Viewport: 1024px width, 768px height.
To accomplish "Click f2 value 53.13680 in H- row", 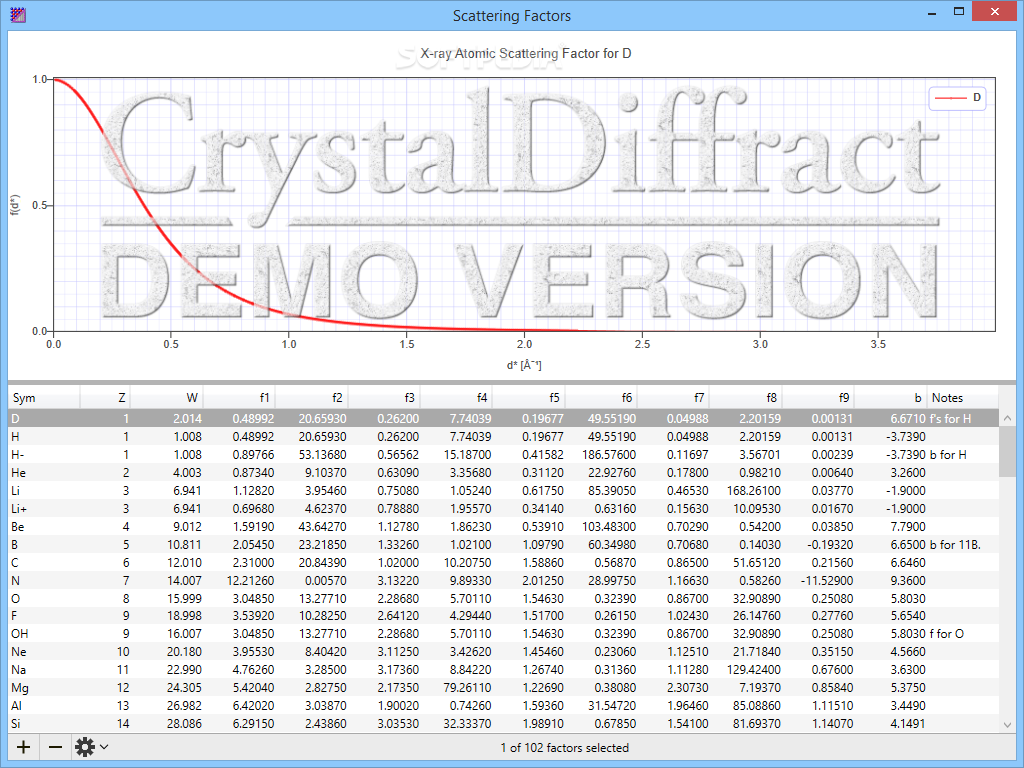I will pos(323,455).
